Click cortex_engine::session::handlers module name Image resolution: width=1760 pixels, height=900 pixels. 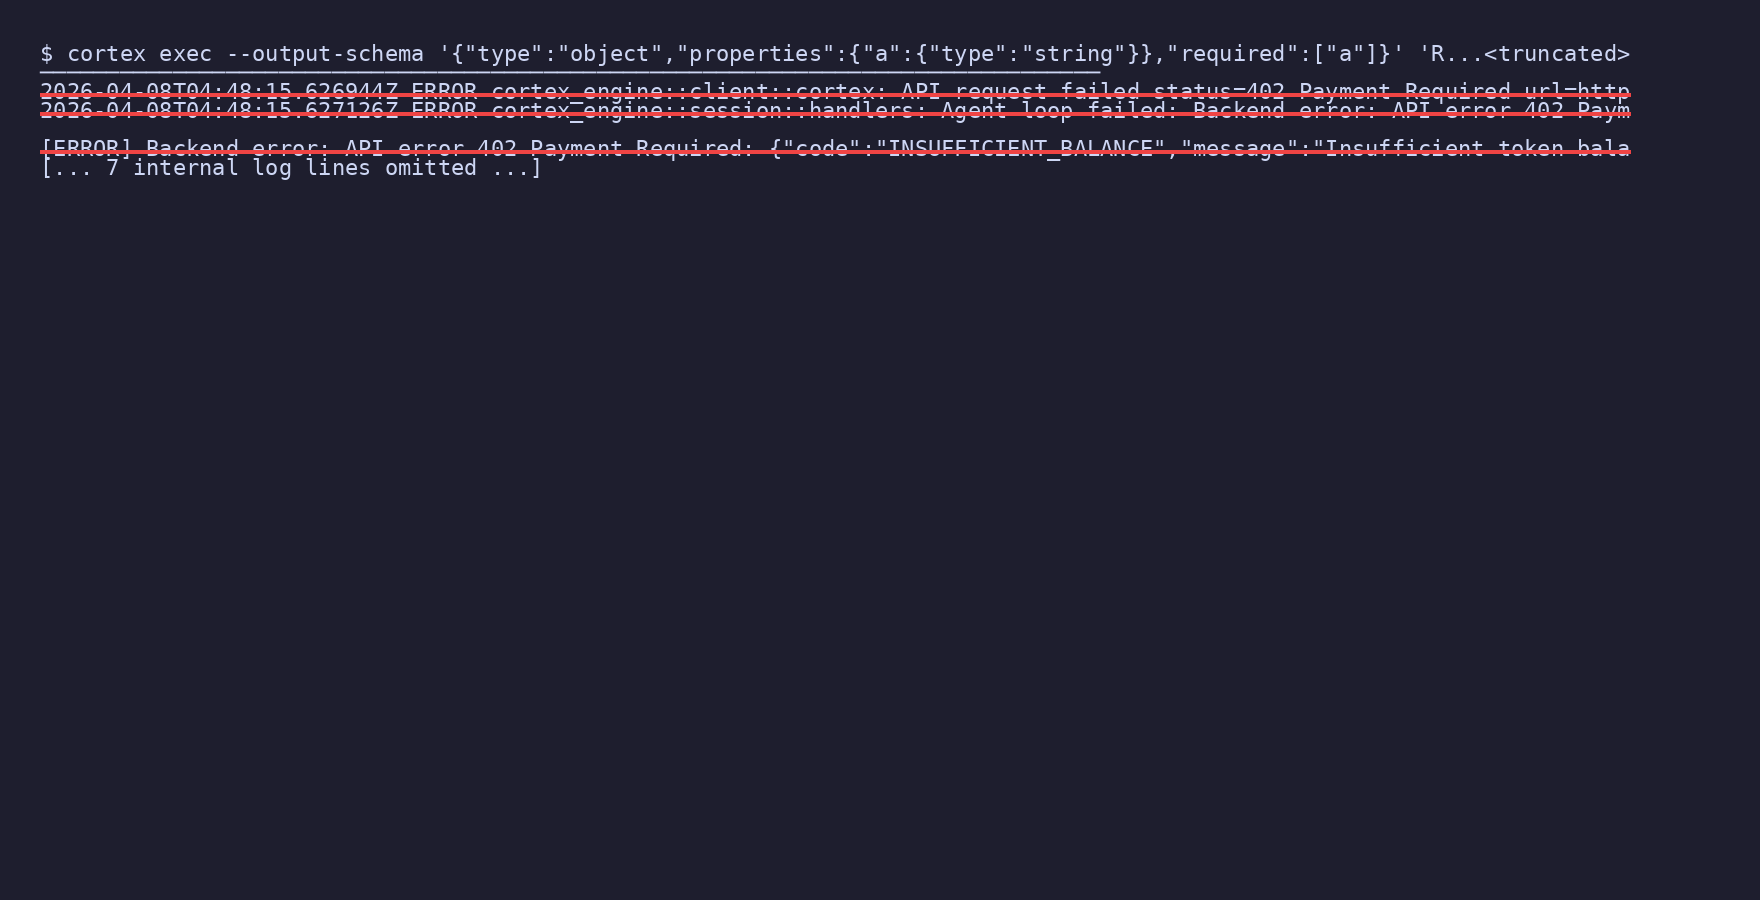[703, 111]
